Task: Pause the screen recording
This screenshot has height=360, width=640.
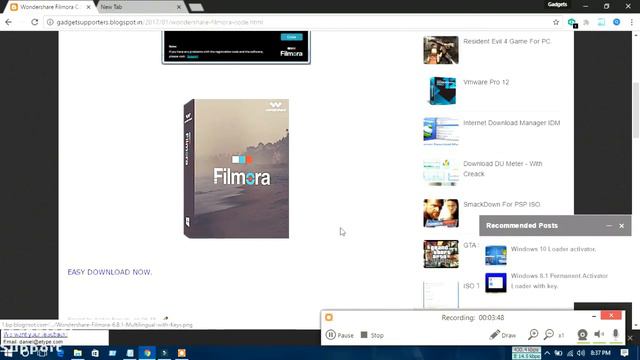Action: [340, 335]
